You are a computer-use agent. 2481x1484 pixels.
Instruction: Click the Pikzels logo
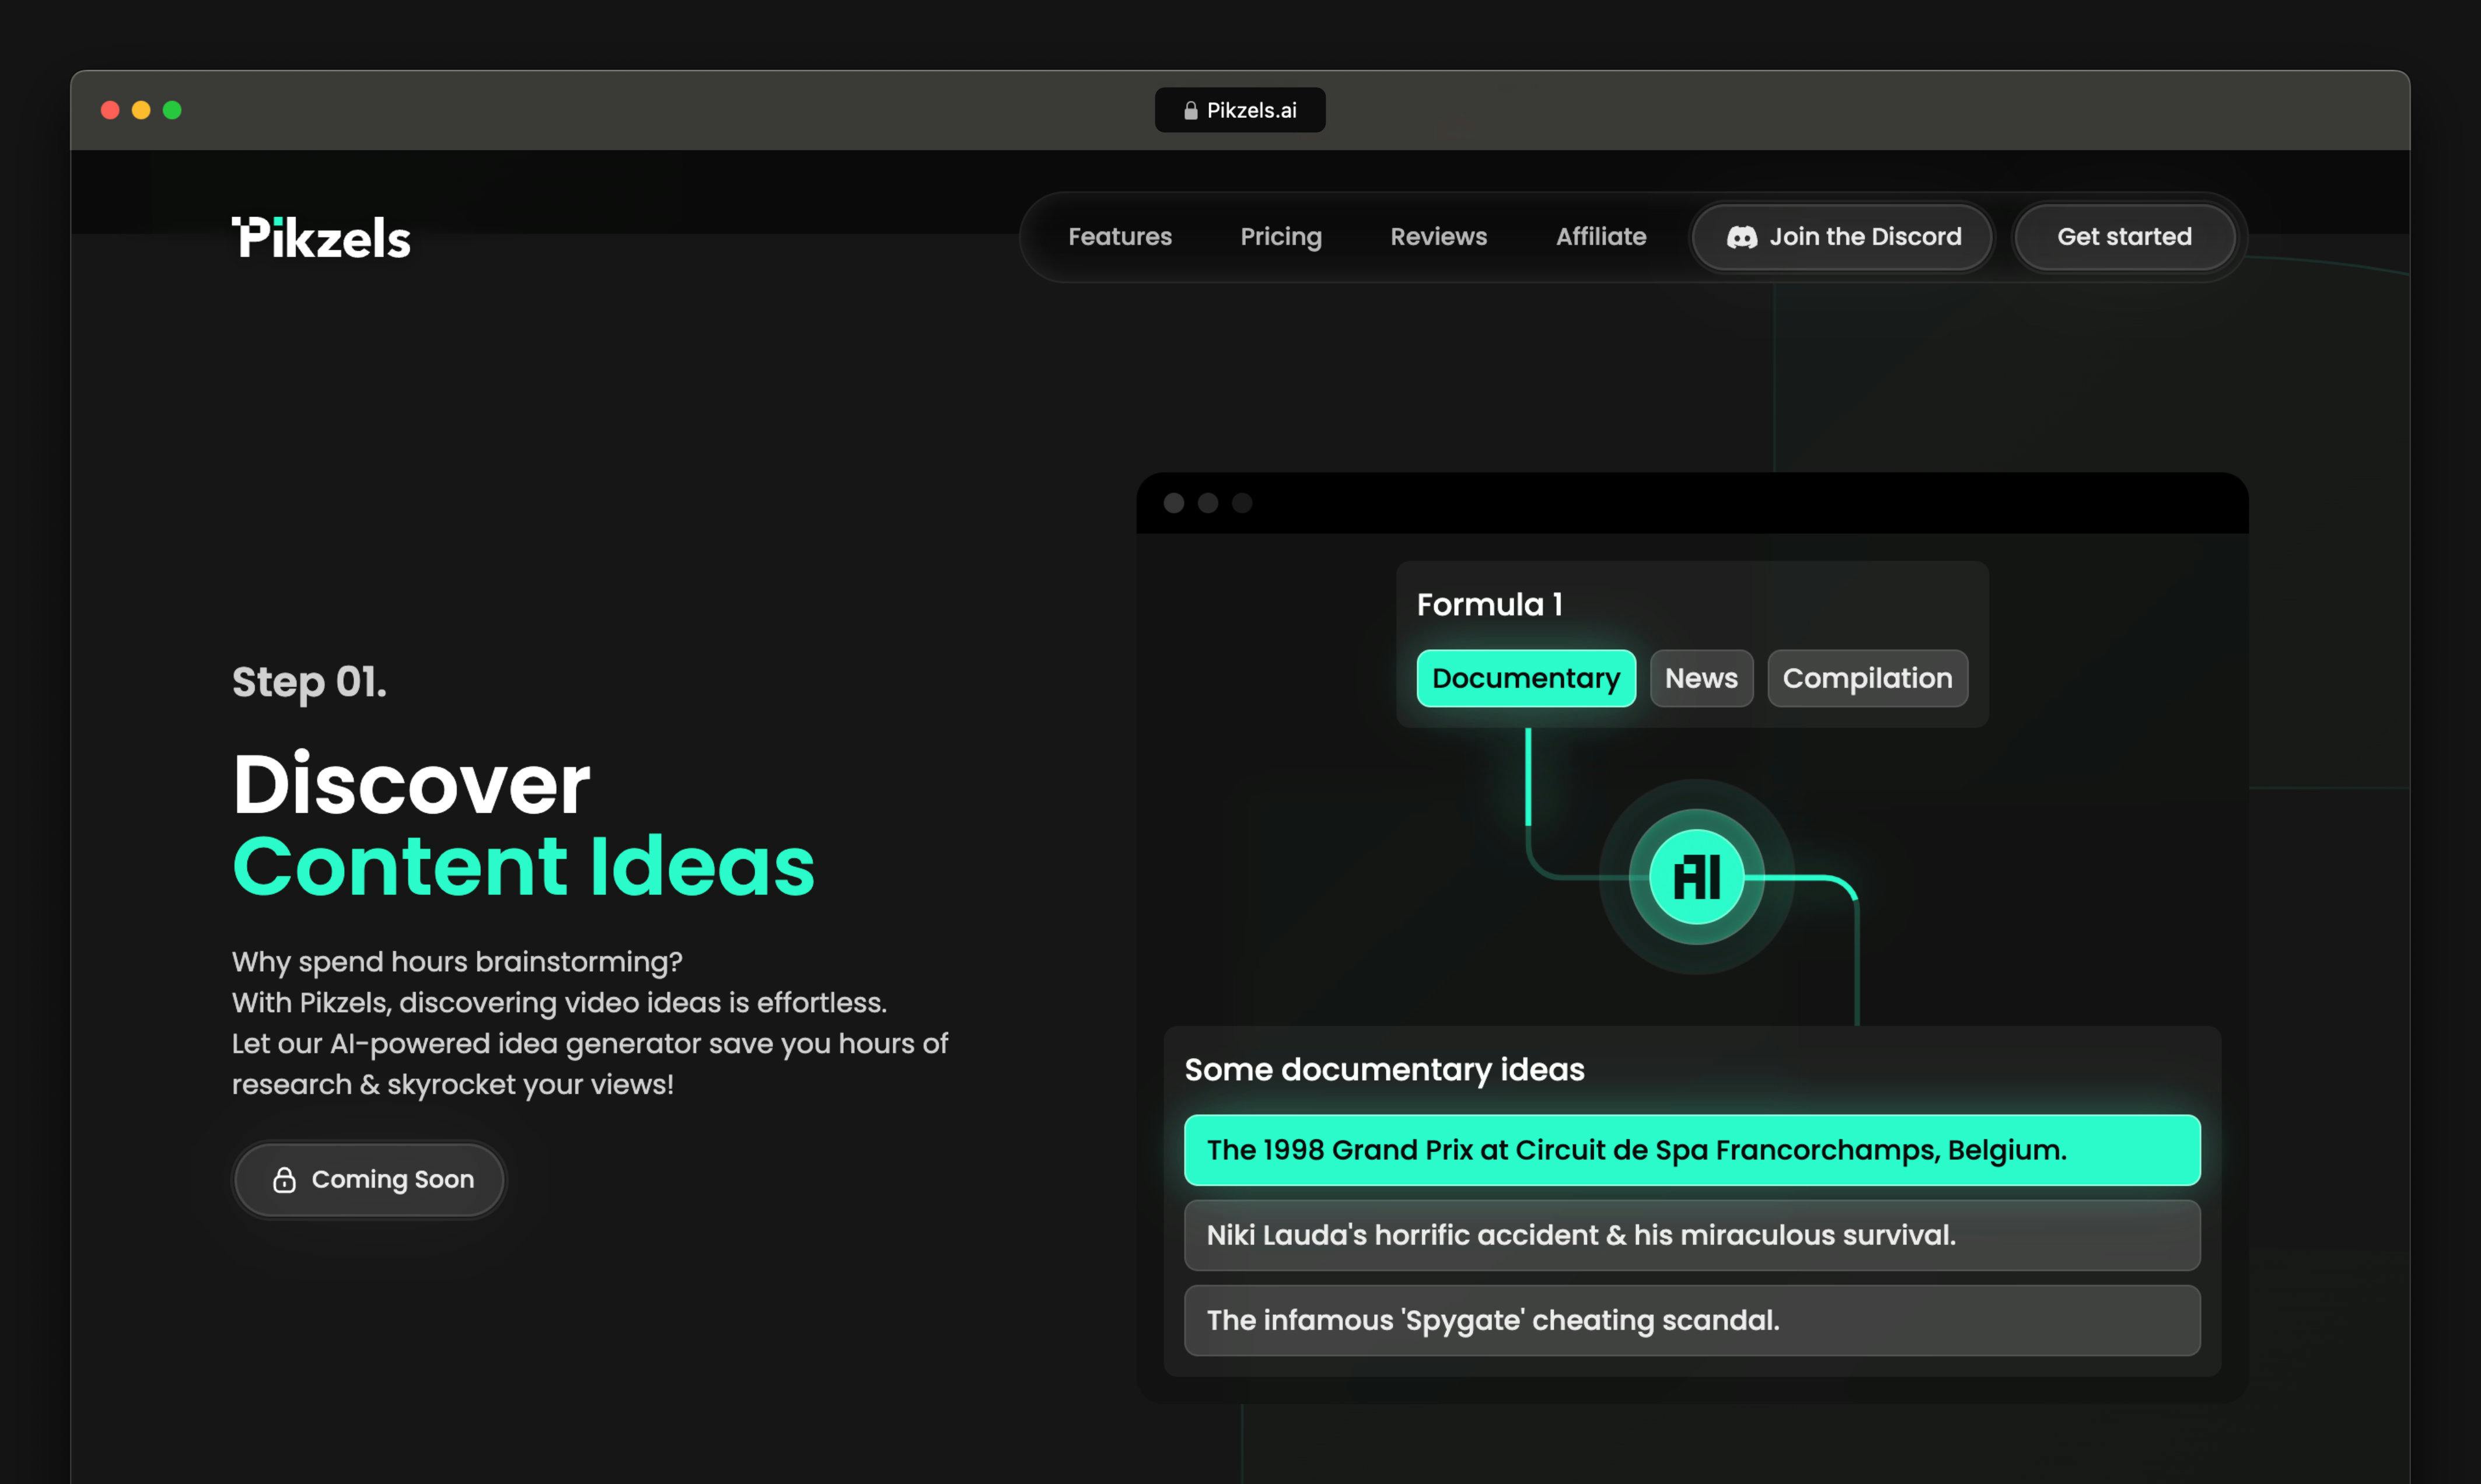[x=321, y=238]
